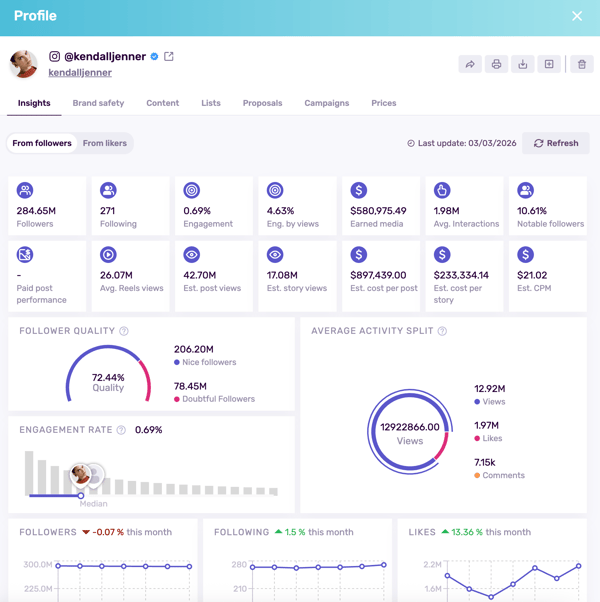The width and height of the screenshot is (600, 602).
Task: Switch to the From likers toggle
Action: (x=105, y=143)
